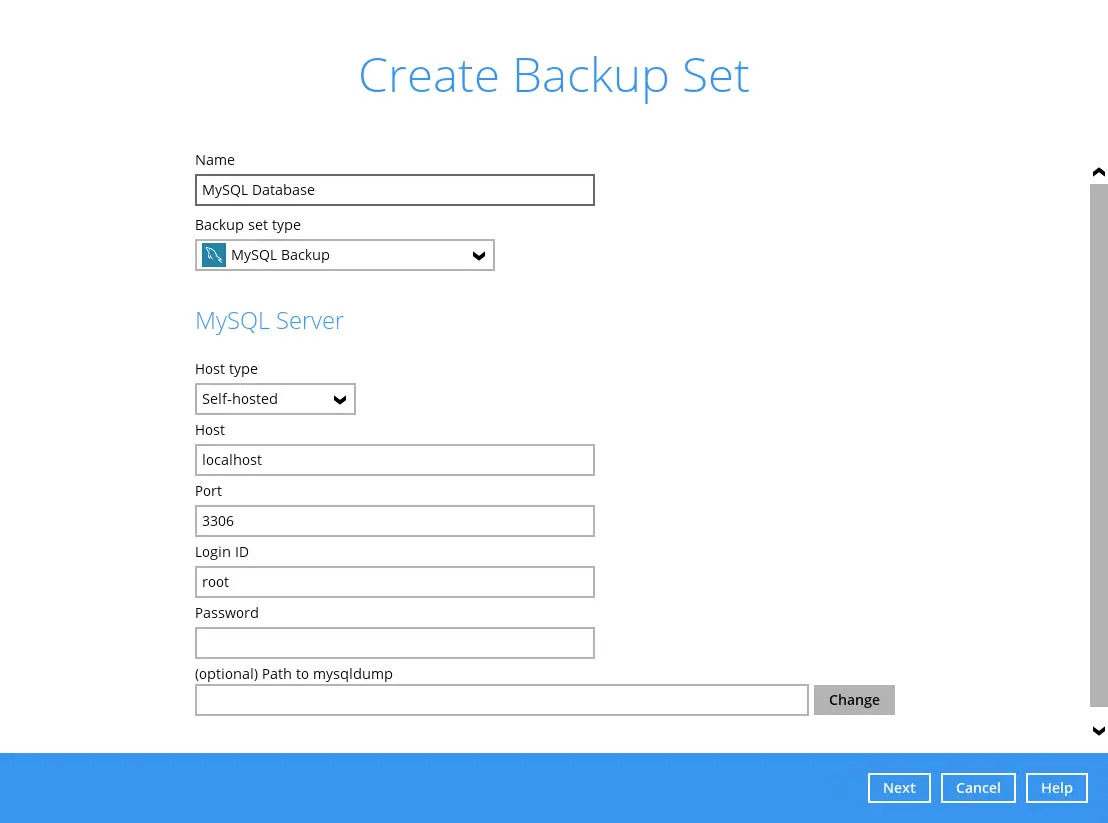This screenshot has height=823, width=1108.
Task: Select the 'MySQL Backup' combo box text
Action: pyautogui.click(x=280, y=255)
